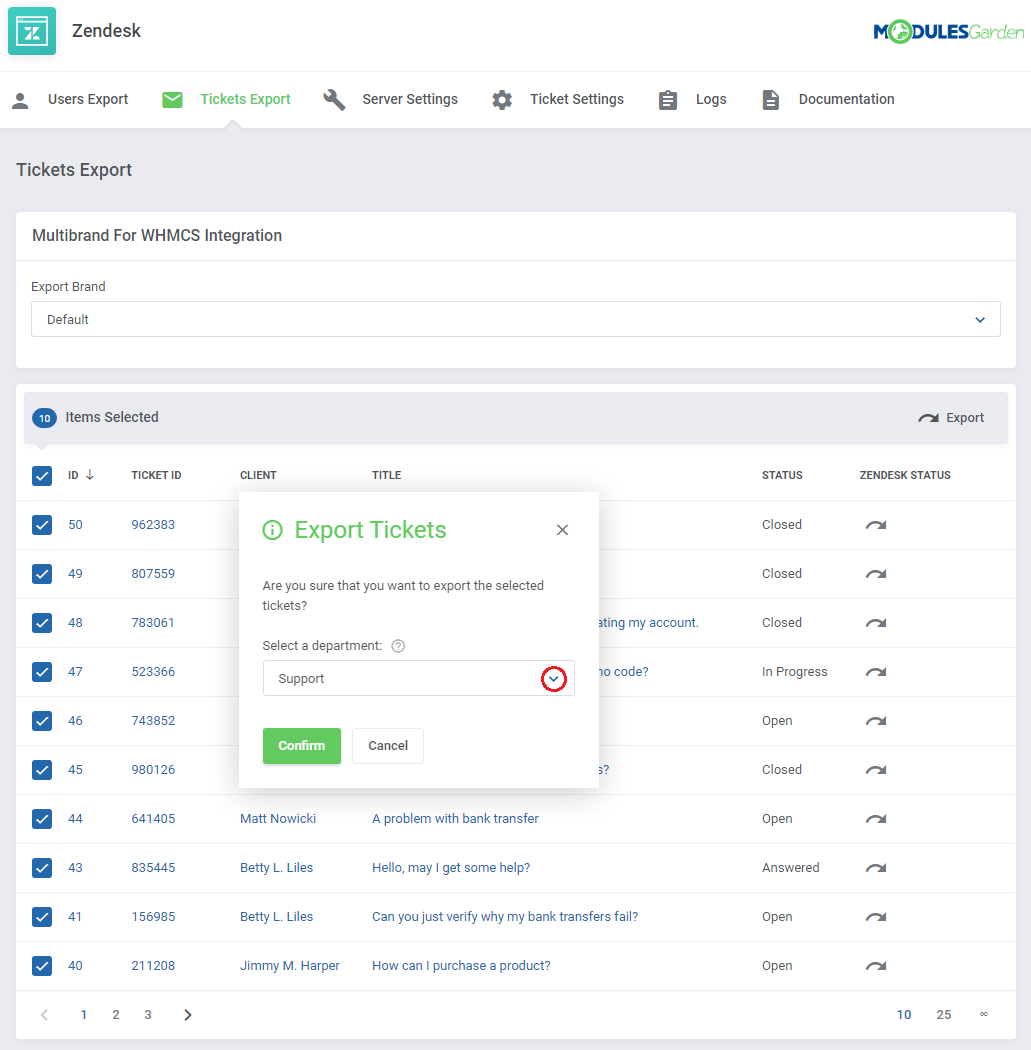Click the green Confirm button
The image size is (1031, 1050).
click(x=302, y=746)
